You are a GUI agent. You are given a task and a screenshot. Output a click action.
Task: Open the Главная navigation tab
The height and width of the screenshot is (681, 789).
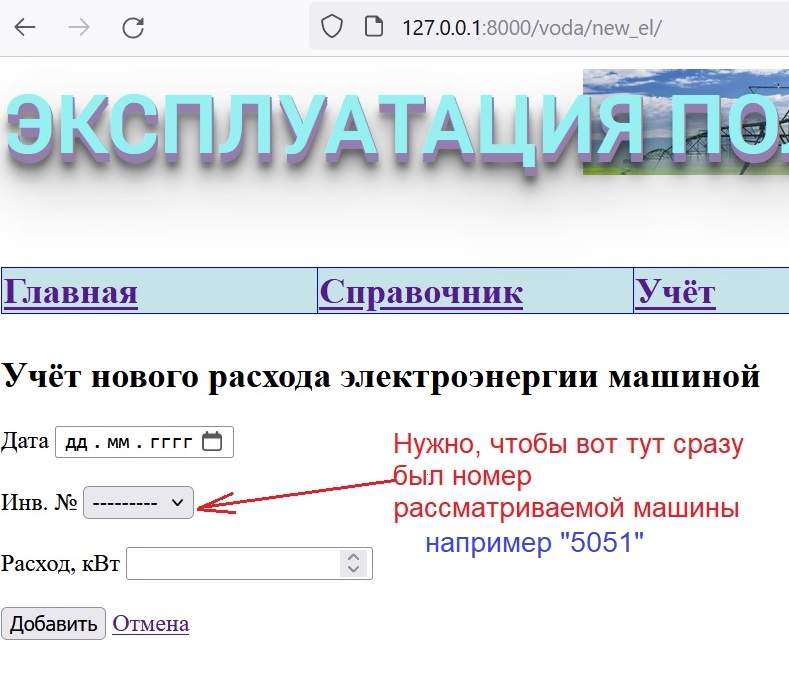pos(71,292)
